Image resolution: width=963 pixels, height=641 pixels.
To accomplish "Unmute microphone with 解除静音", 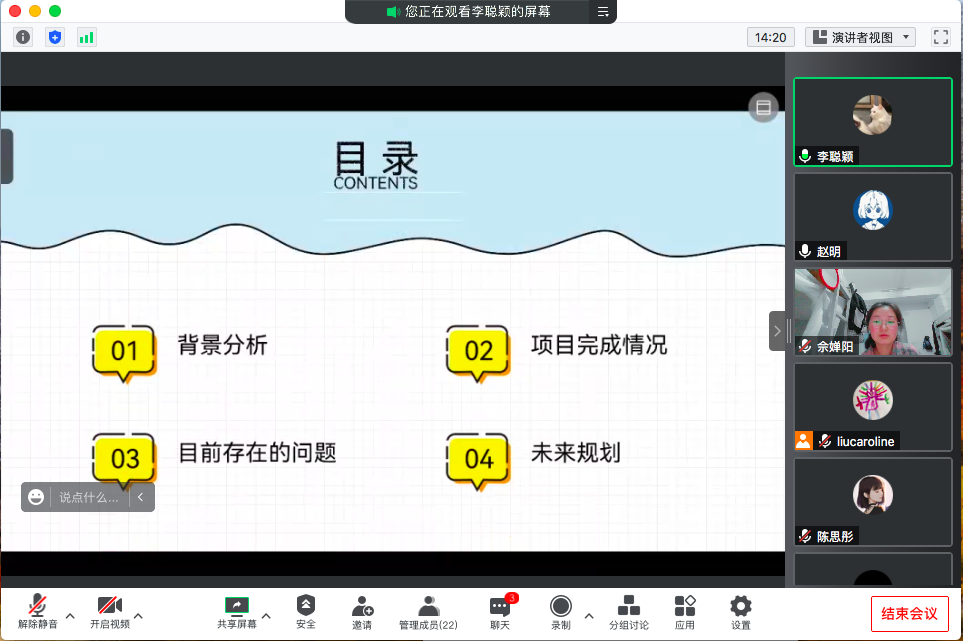I will point(37,612).
